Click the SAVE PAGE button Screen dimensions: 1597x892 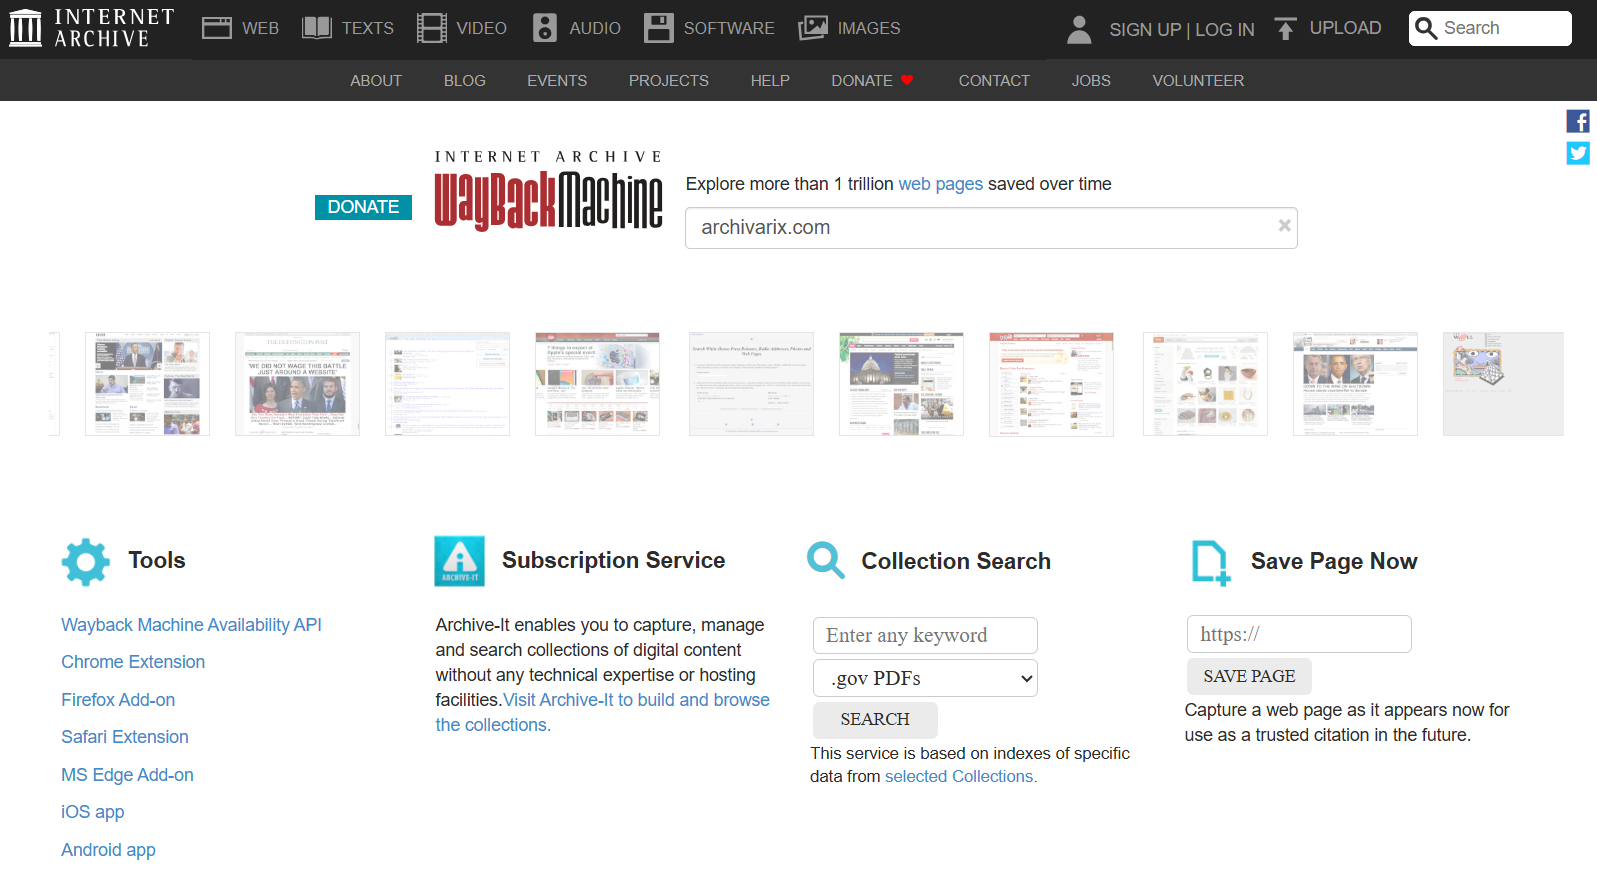1248,676
